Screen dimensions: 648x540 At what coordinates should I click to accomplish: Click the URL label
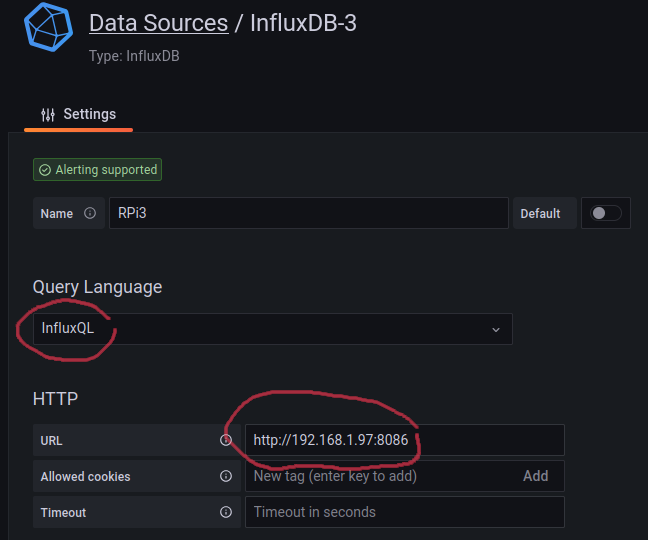tap(52, 441)
